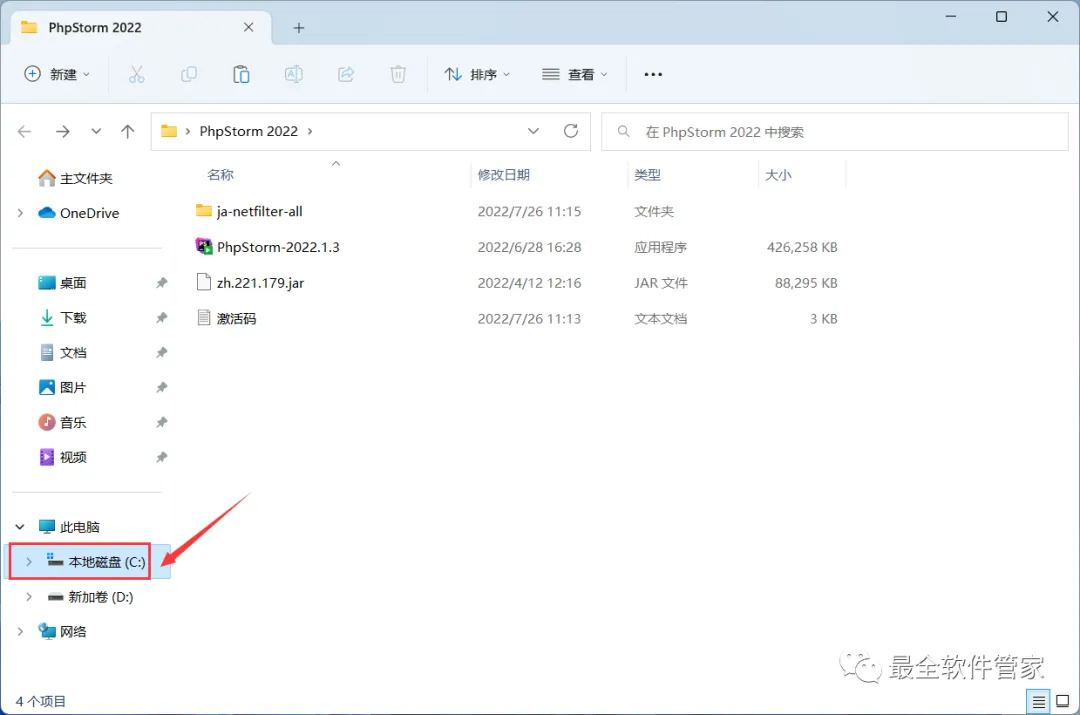
Task: Click the Copy icon in toolbar
Action: [x=189, y=74]
